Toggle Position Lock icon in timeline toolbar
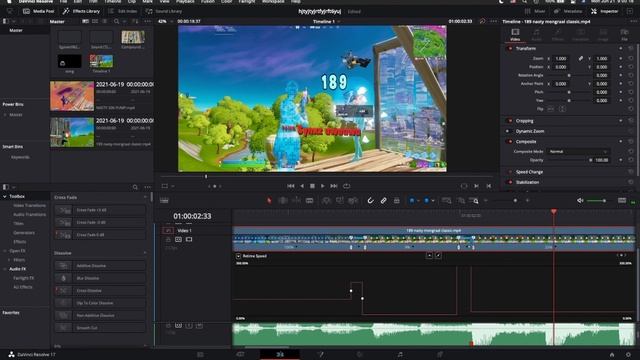640x360 pixels. point(396,200)
